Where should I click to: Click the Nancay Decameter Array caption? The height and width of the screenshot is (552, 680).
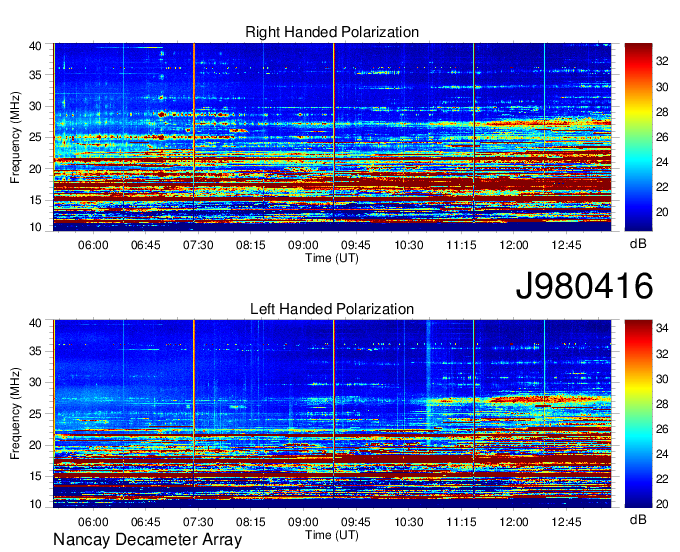point(147,540)
